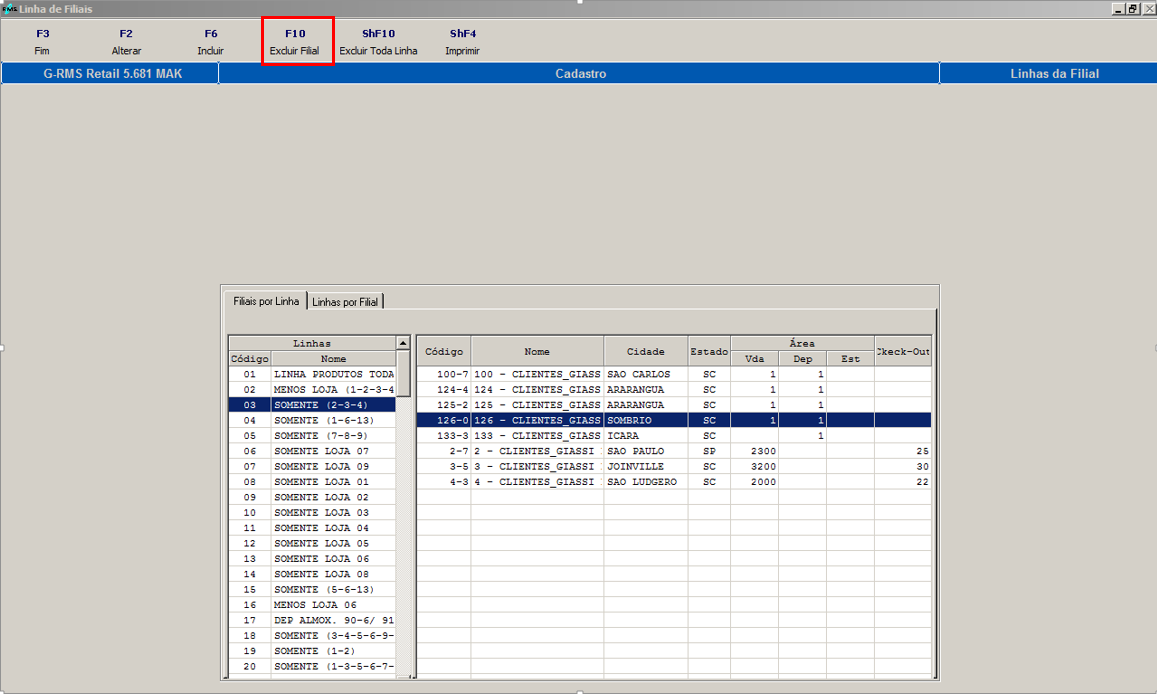Click the Vda value 2000 cell
1157x694 pixels.
(754, 482)
